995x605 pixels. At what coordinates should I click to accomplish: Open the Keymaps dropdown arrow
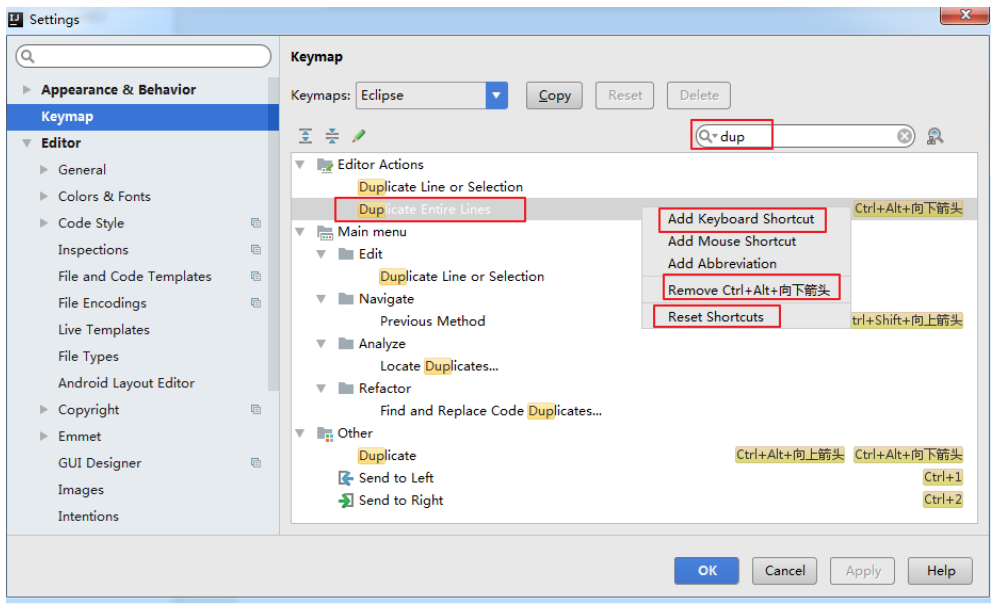496,95
